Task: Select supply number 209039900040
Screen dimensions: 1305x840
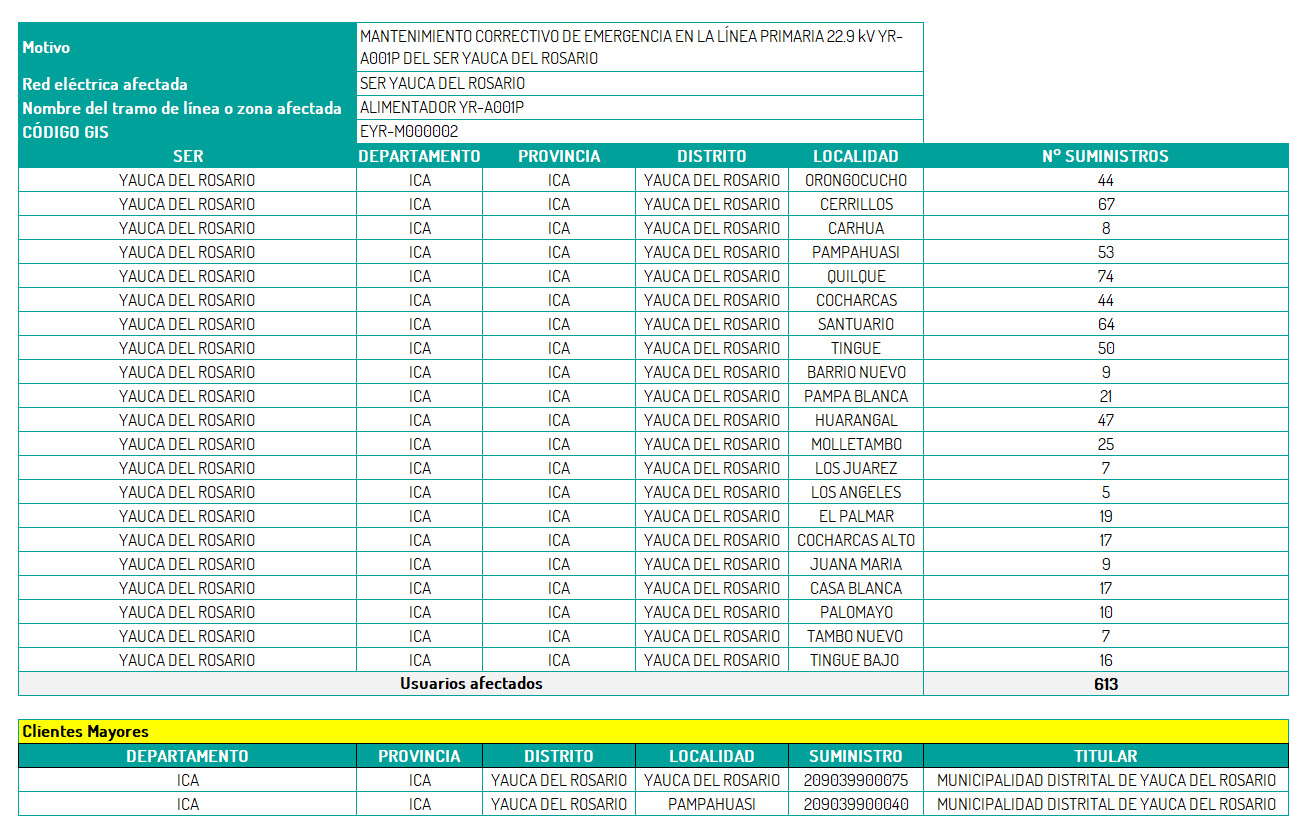Action: pyautogui.click(x=855, y=804)
